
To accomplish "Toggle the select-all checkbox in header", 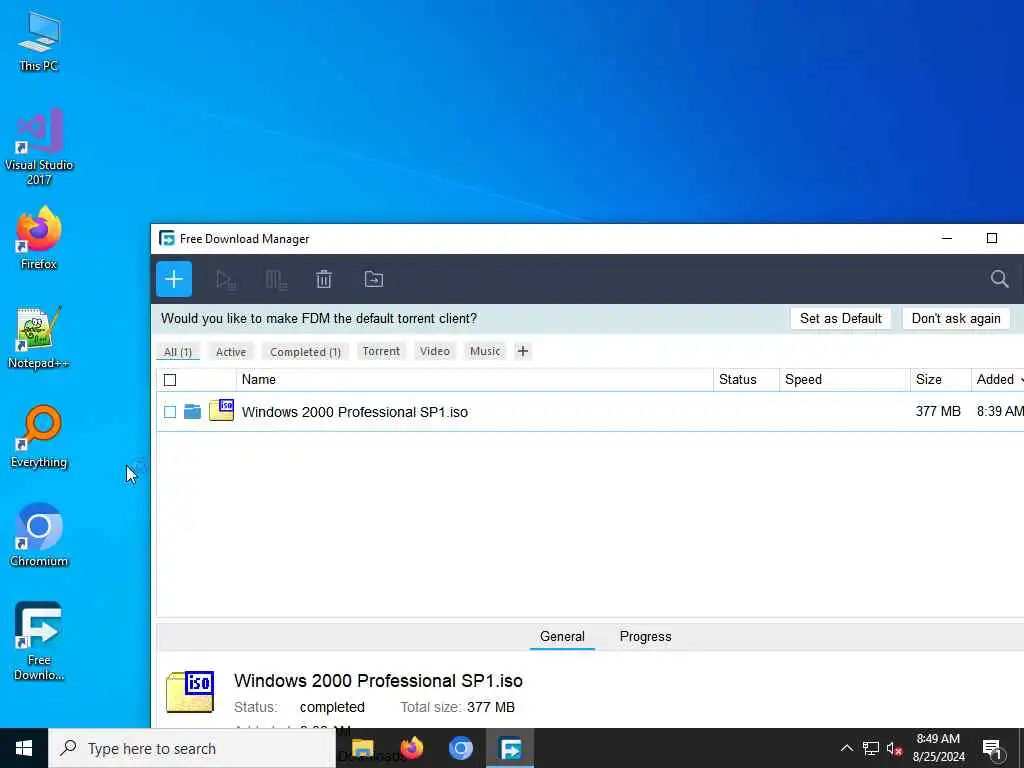I will pyautogui.click(x=170, y=380).
